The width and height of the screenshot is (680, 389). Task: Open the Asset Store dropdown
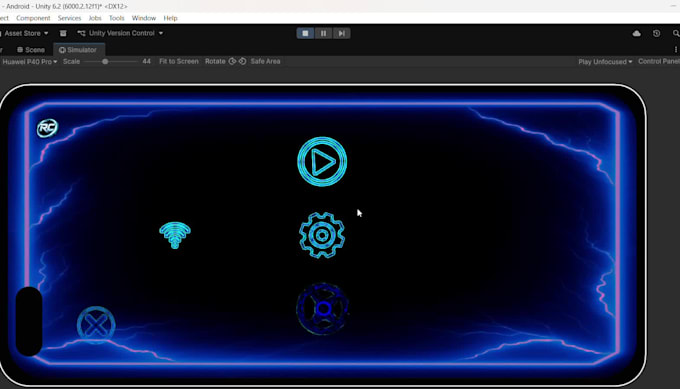25,33
